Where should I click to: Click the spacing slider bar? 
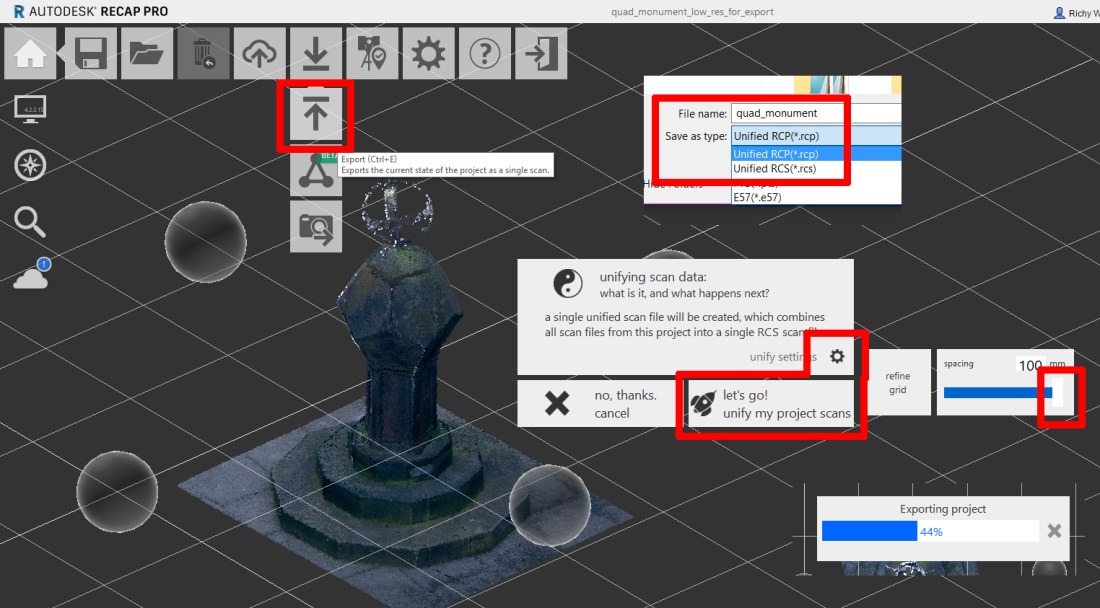click(996, 393)
